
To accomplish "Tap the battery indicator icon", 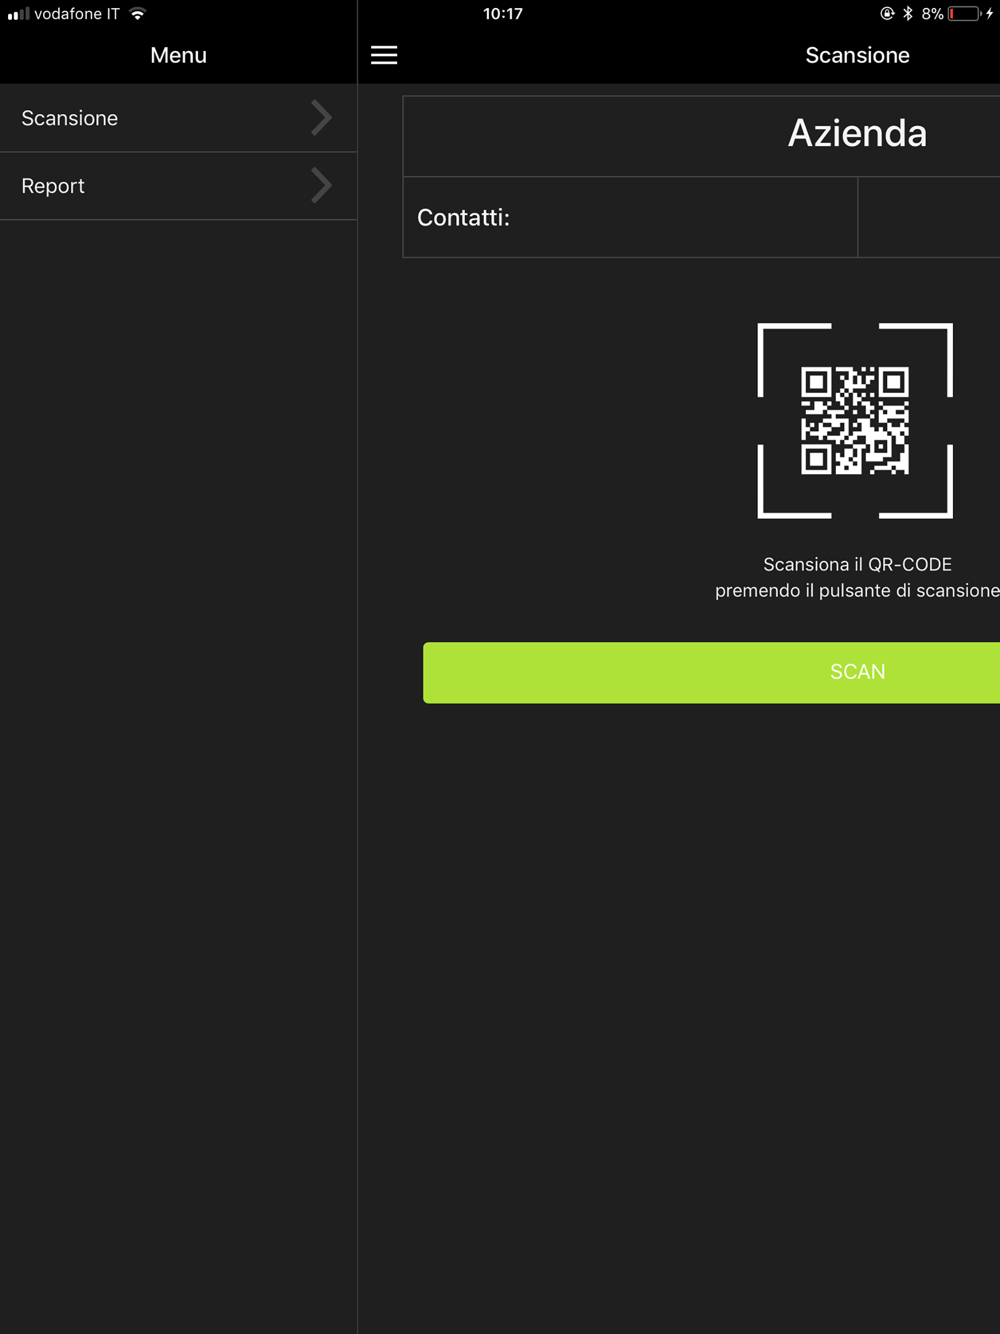I will 965,14.
